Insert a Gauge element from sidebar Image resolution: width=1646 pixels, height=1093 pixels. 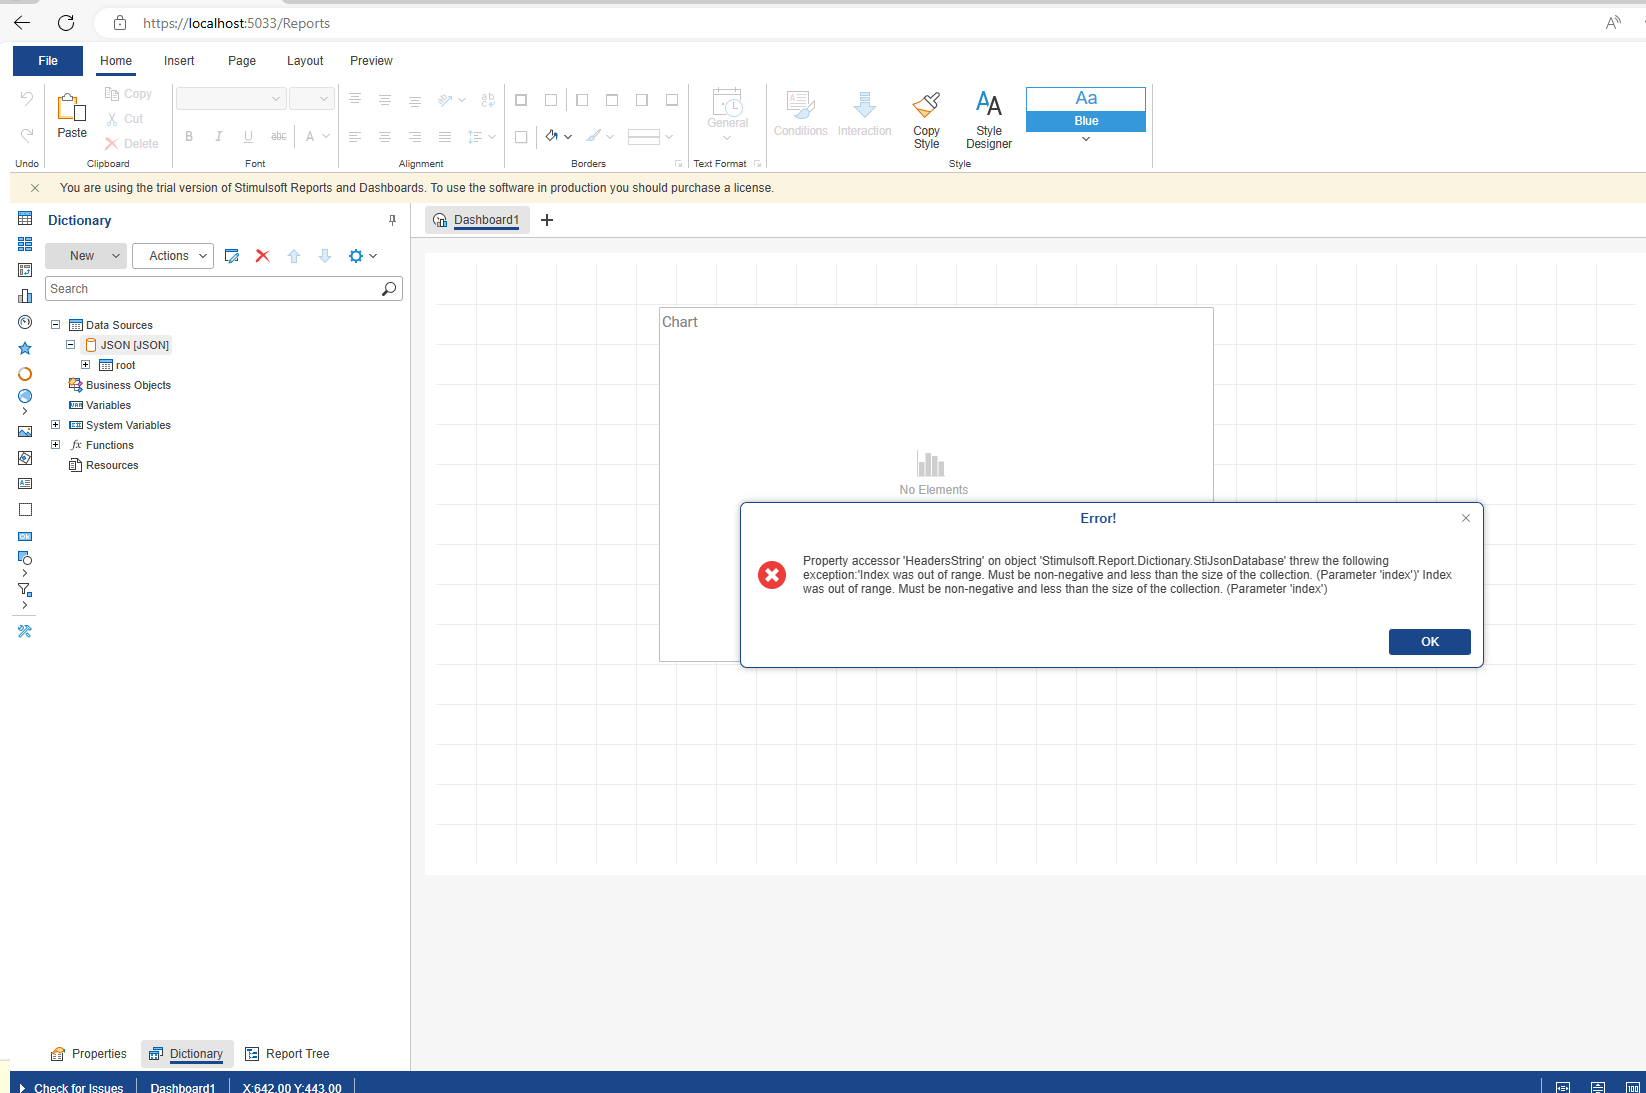click(25, 322)
